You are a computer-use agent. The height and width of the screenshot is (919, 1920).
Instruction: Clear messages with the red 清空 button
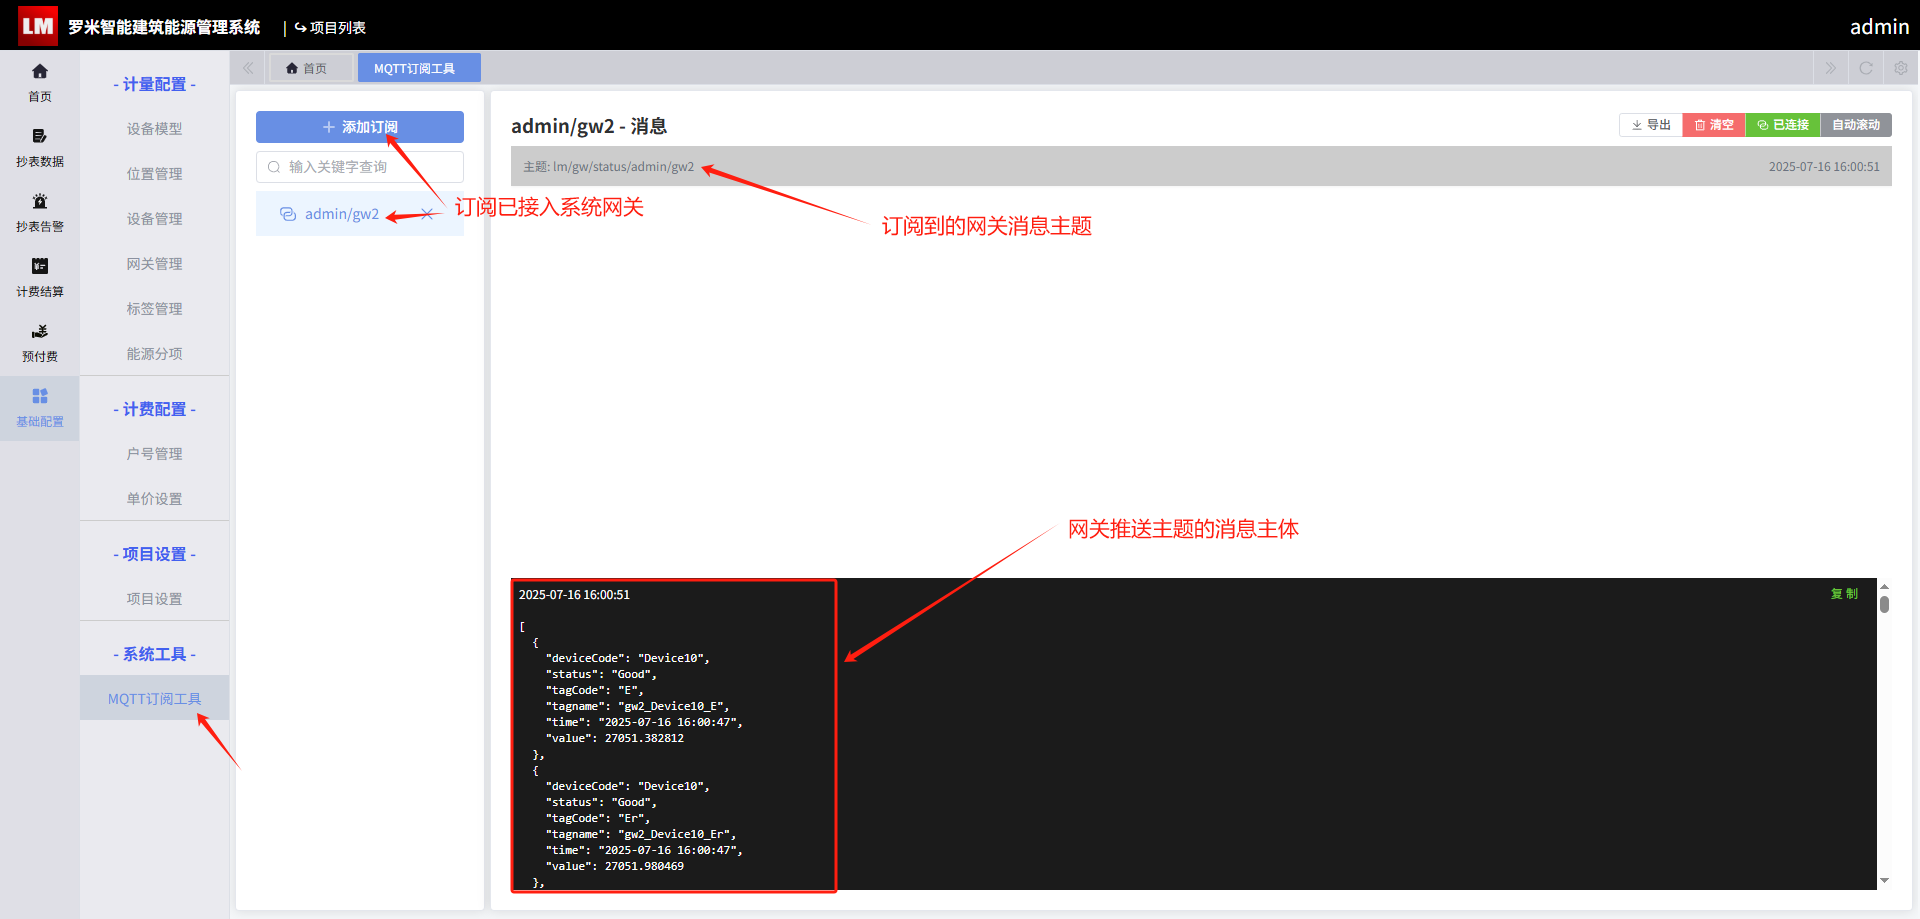pyautogui.click(x=1714, y=125)
